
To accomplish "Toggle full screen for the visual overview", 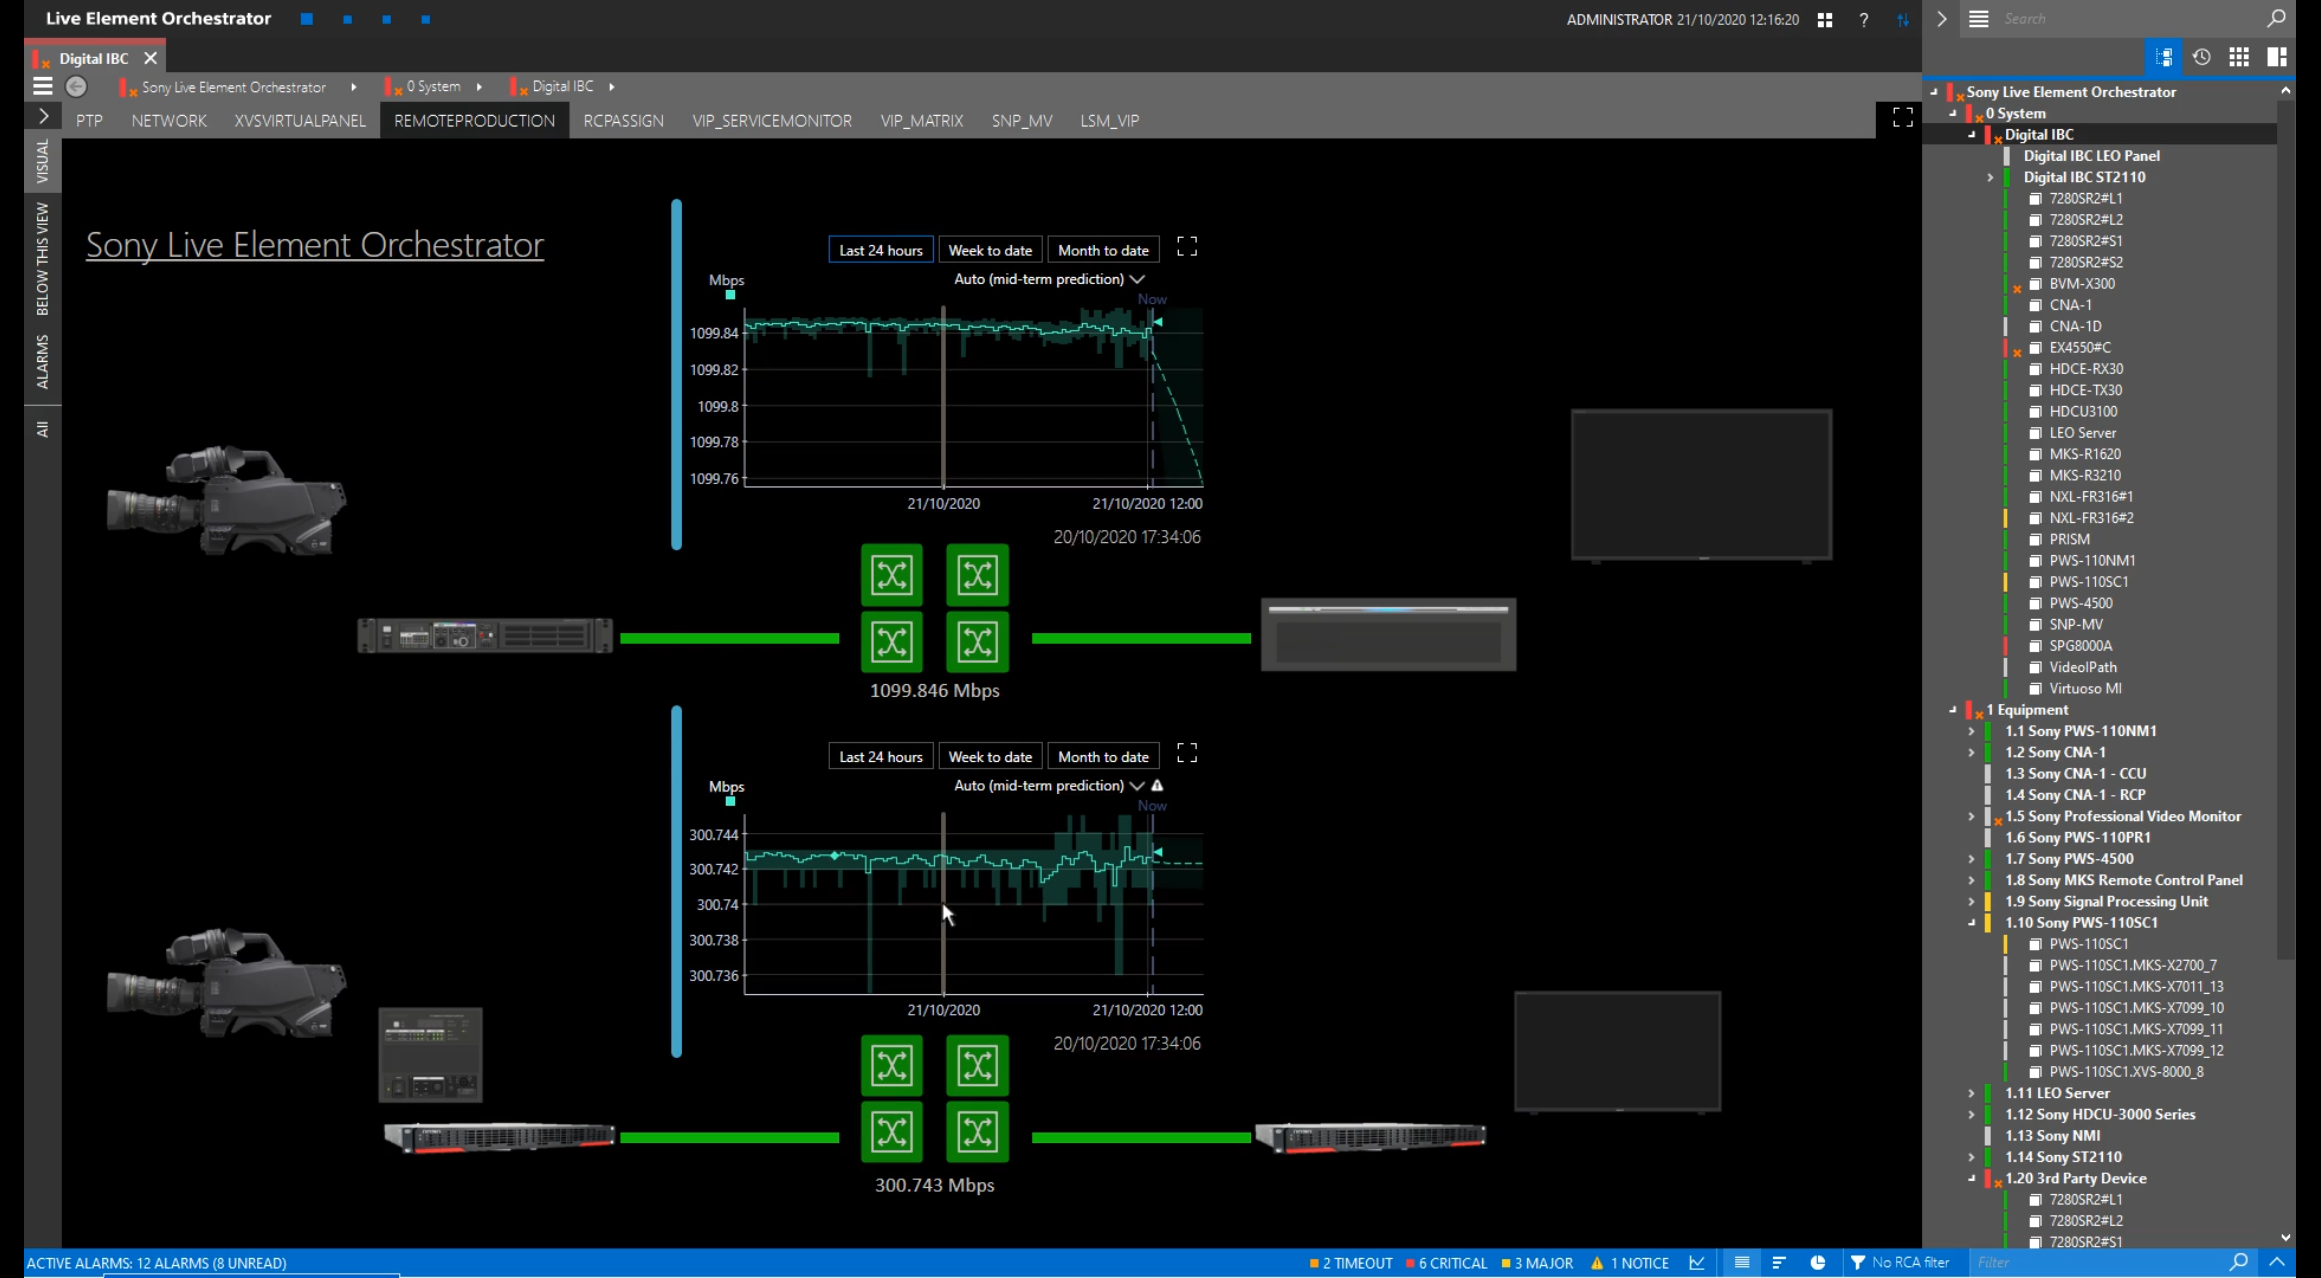I will tap(1903, 118).
